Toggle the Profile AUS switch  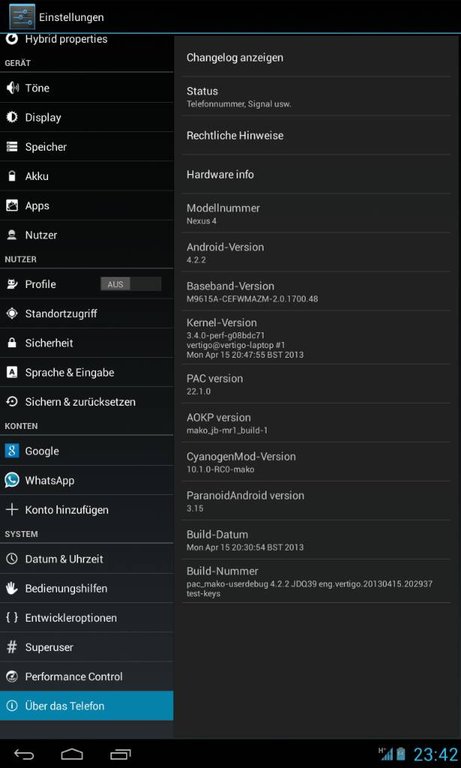coord(131,284)
